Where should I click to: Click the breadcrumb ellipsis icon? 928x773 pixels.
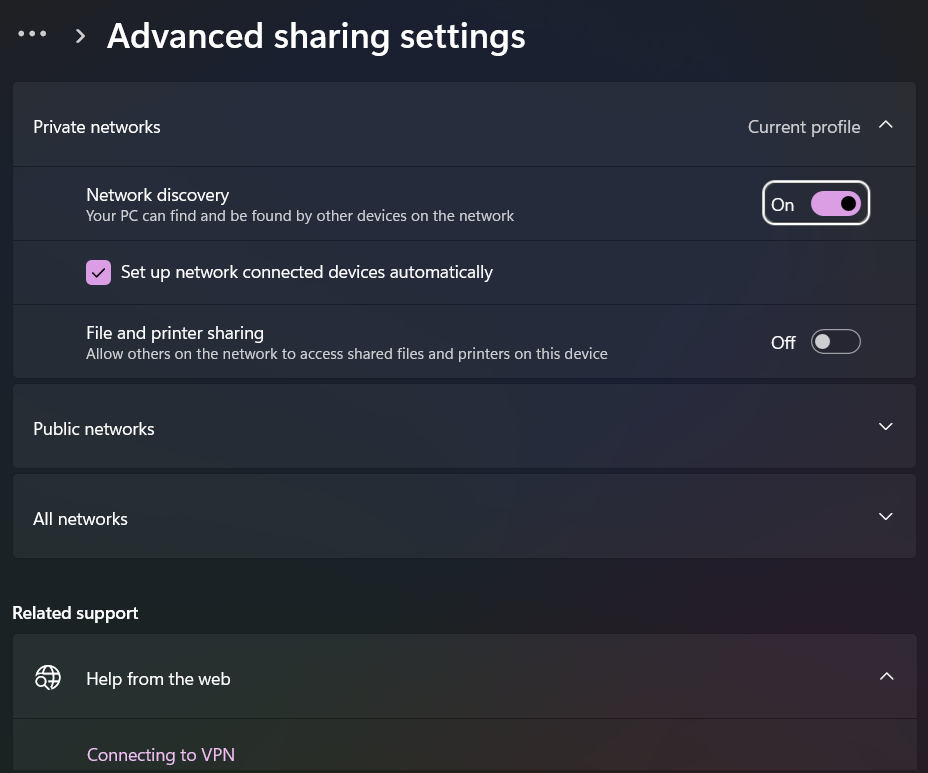[32, 34]
